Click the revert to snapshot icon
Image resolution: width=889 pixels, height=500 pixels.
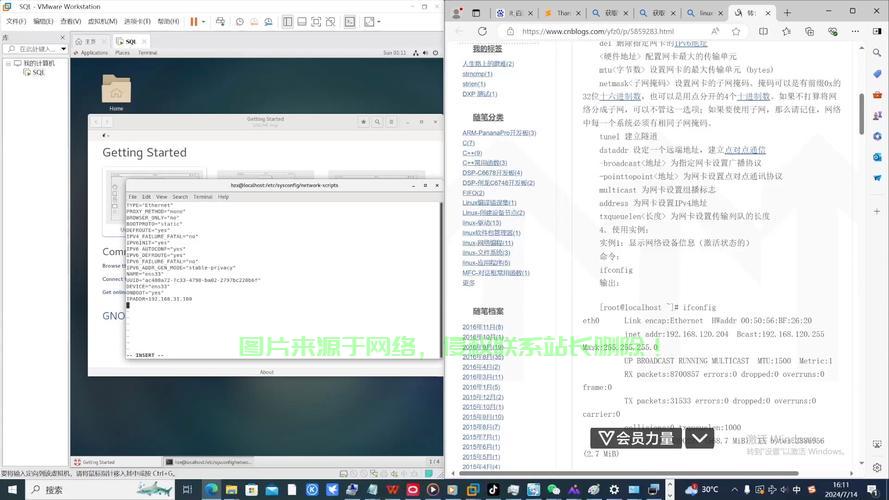point(254,22)
